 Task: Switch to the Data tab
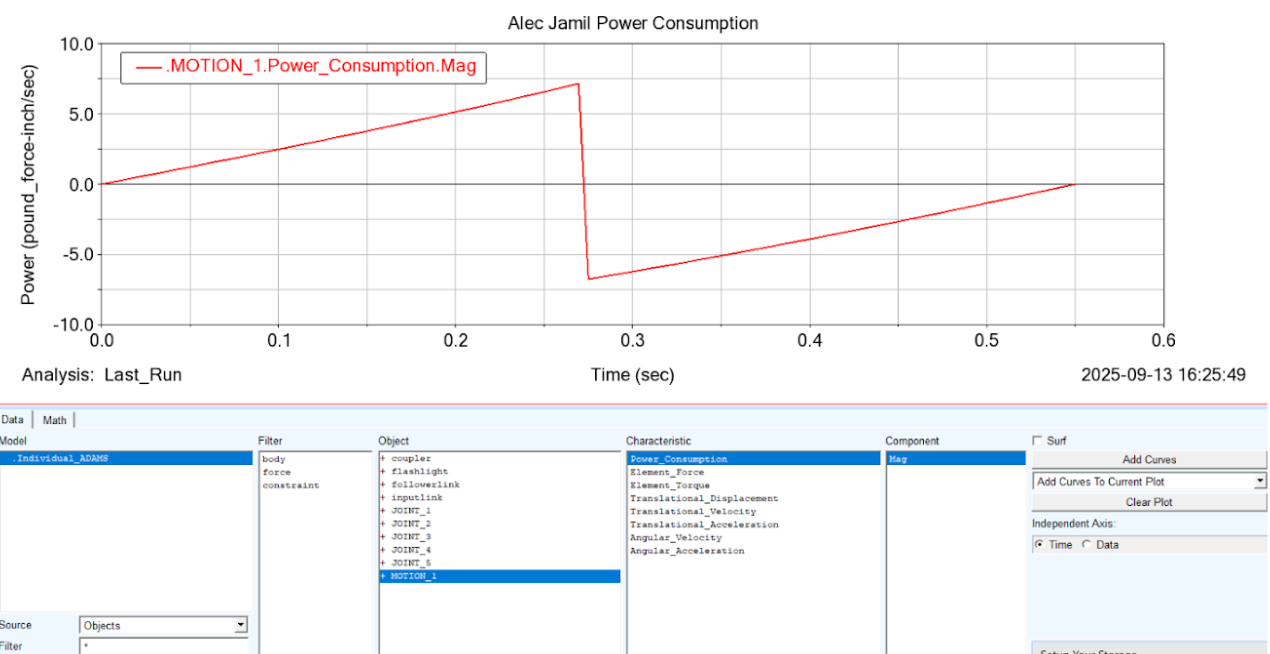14,420
